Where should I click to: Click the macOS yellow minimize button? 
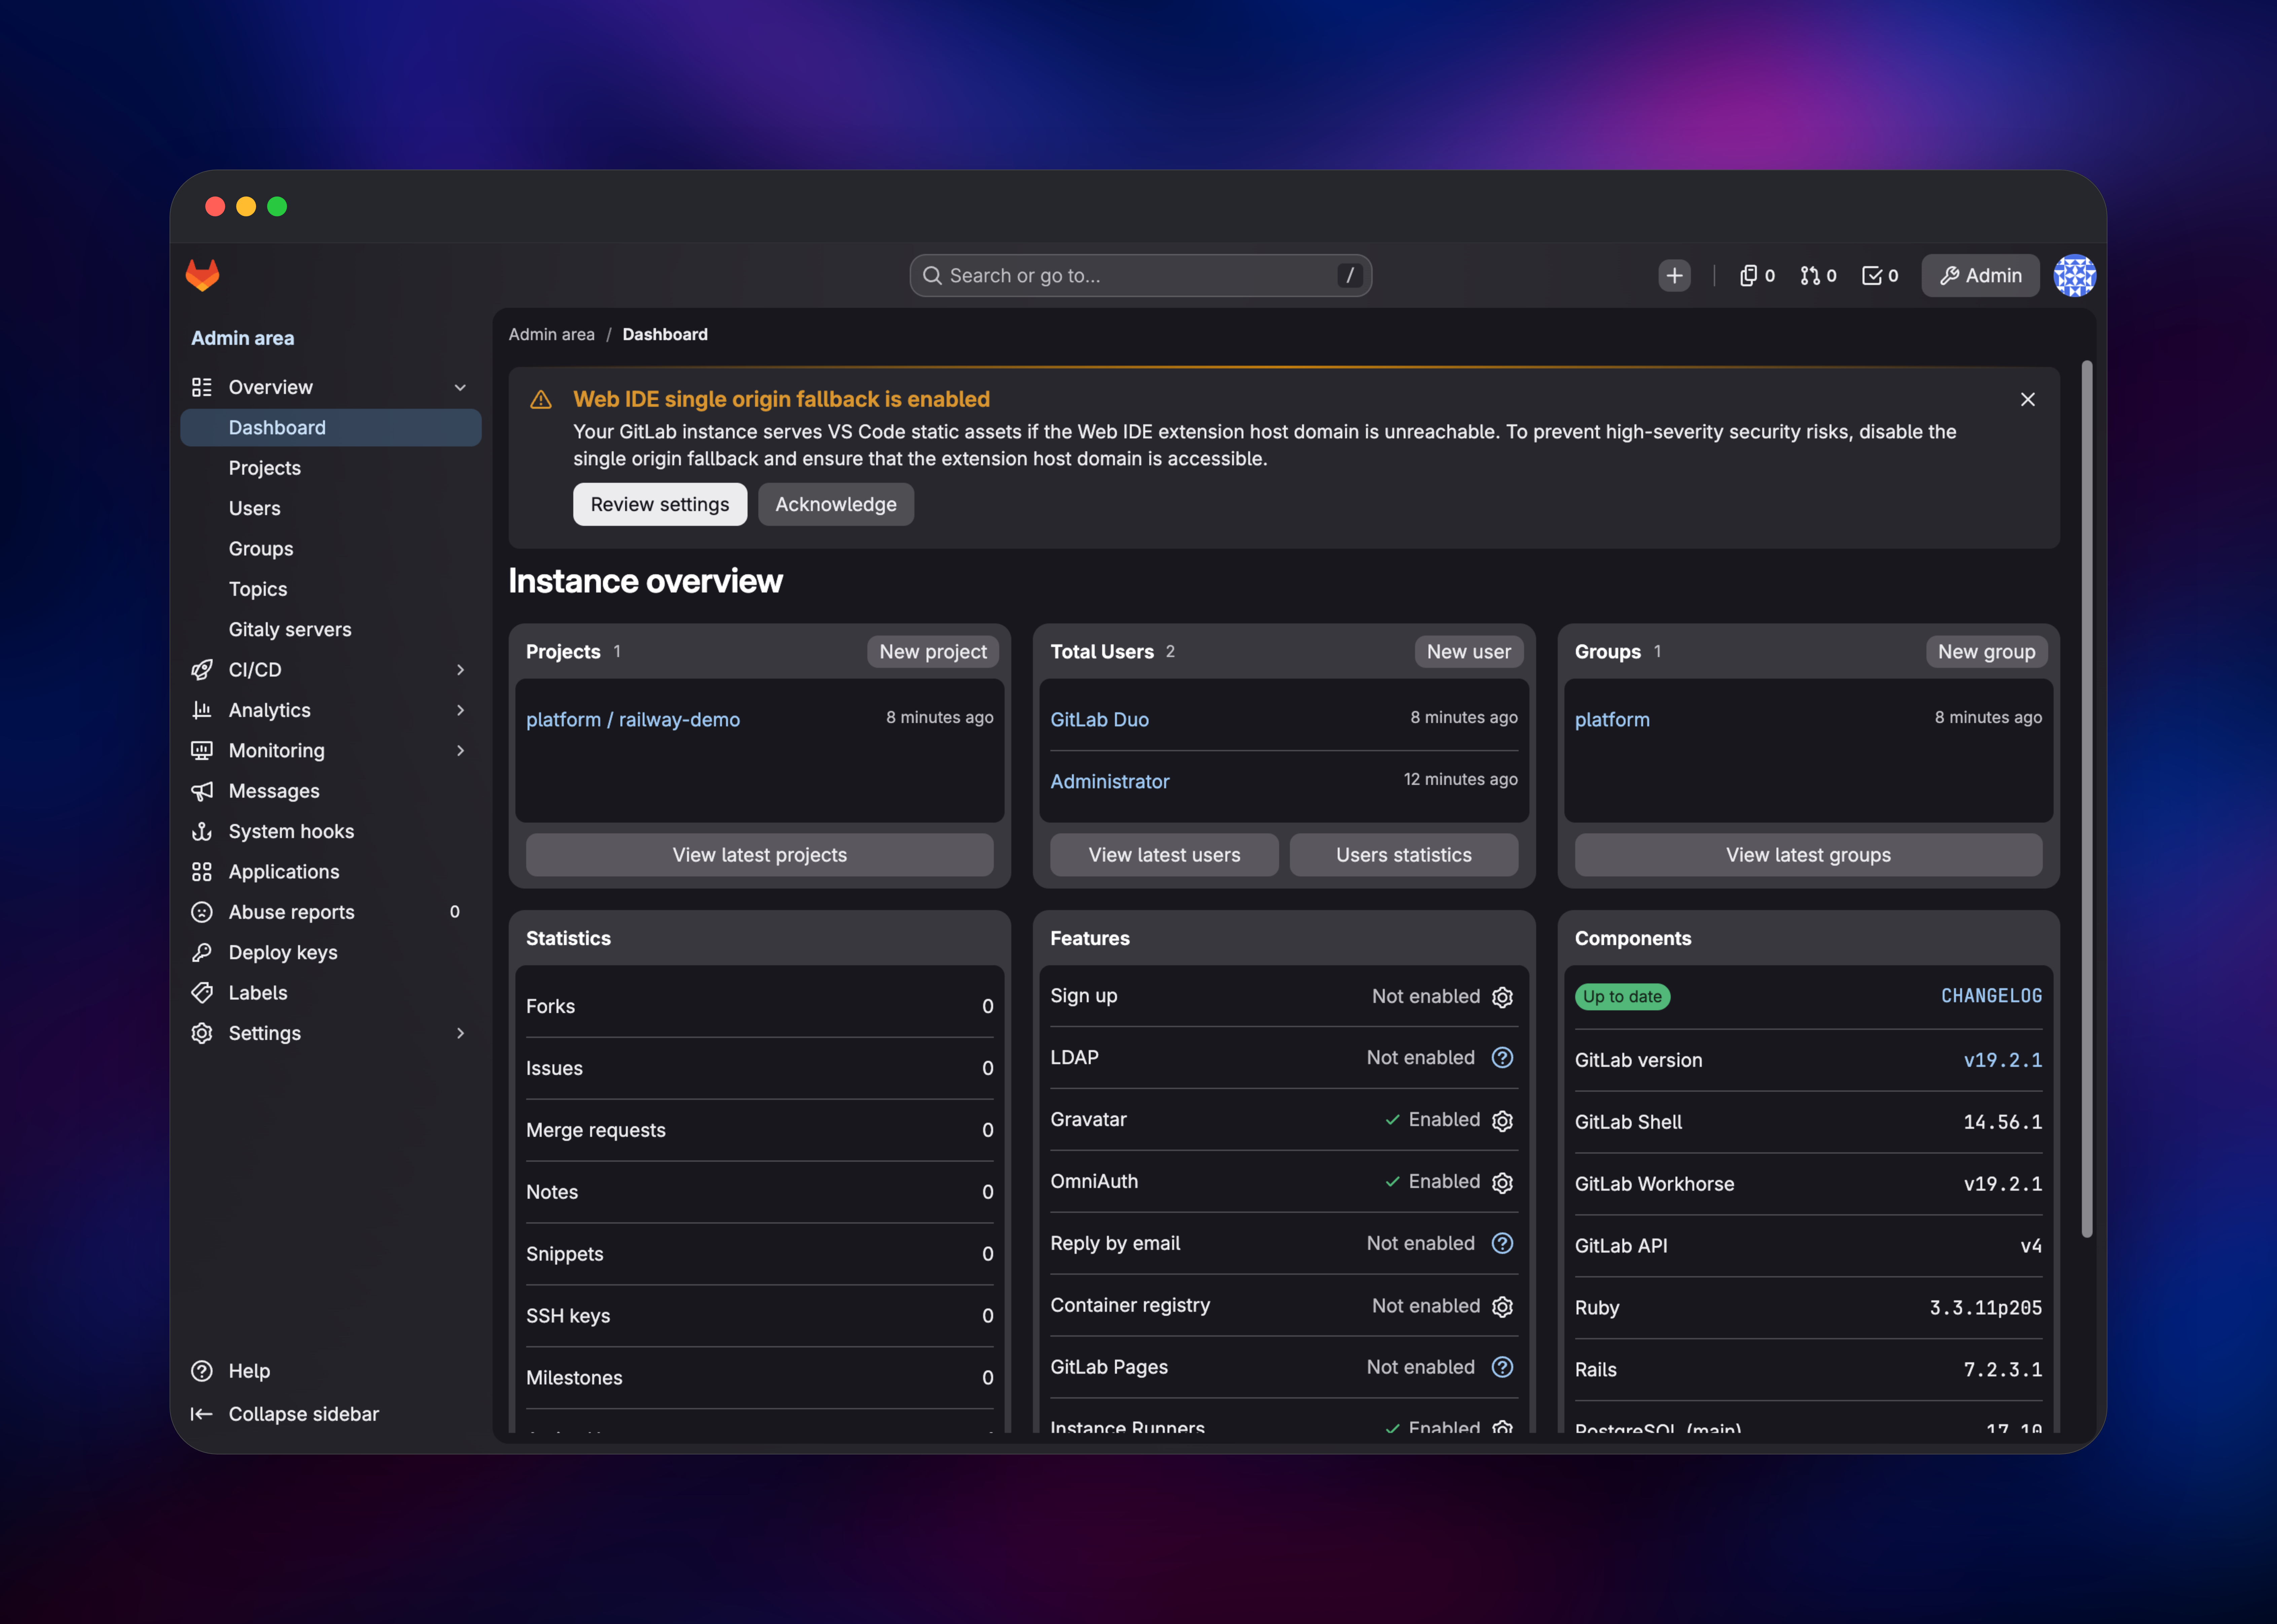tap(246, 206)
